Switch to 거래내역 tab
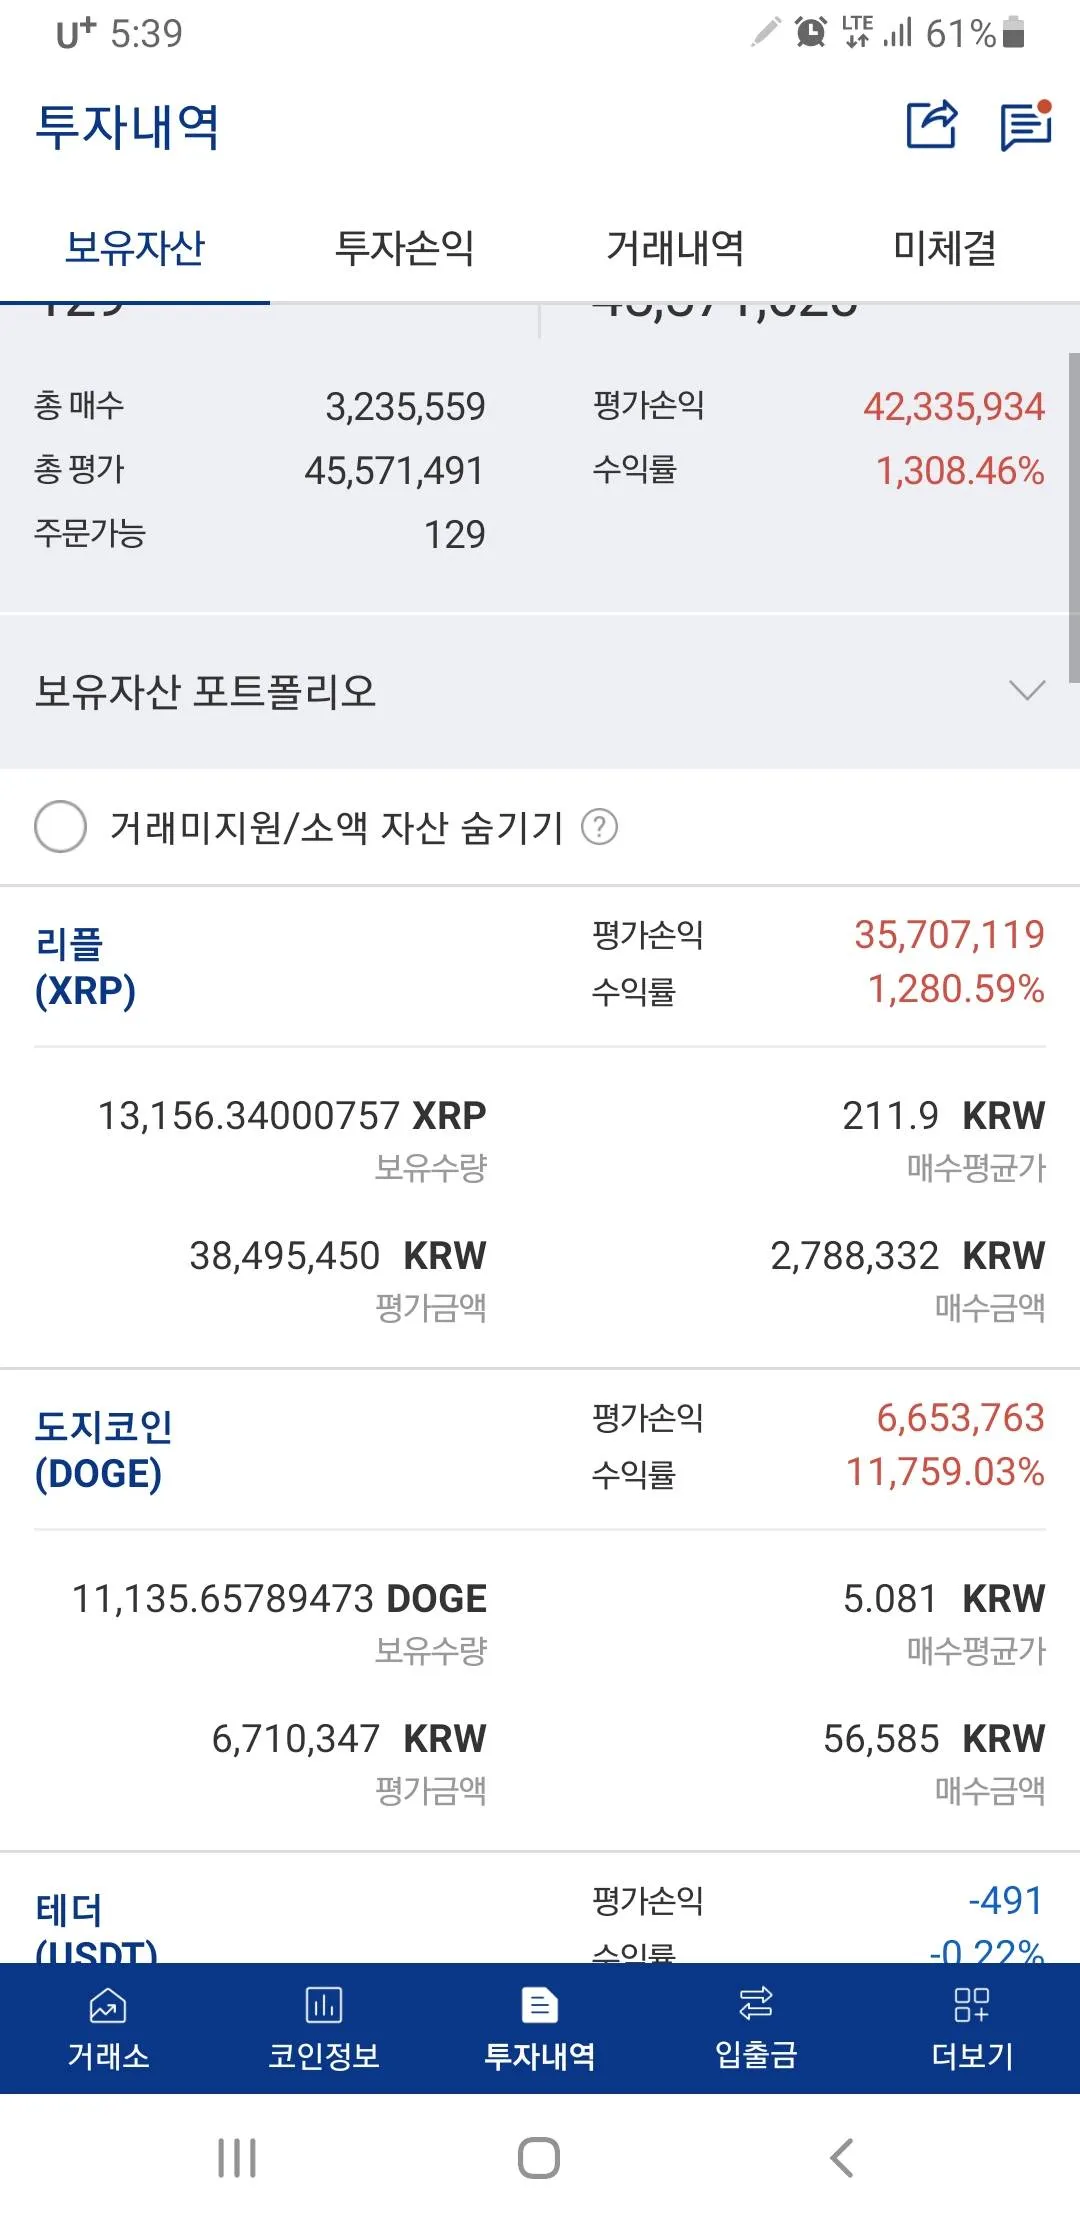1080x2220 pixels. (675, 248)
